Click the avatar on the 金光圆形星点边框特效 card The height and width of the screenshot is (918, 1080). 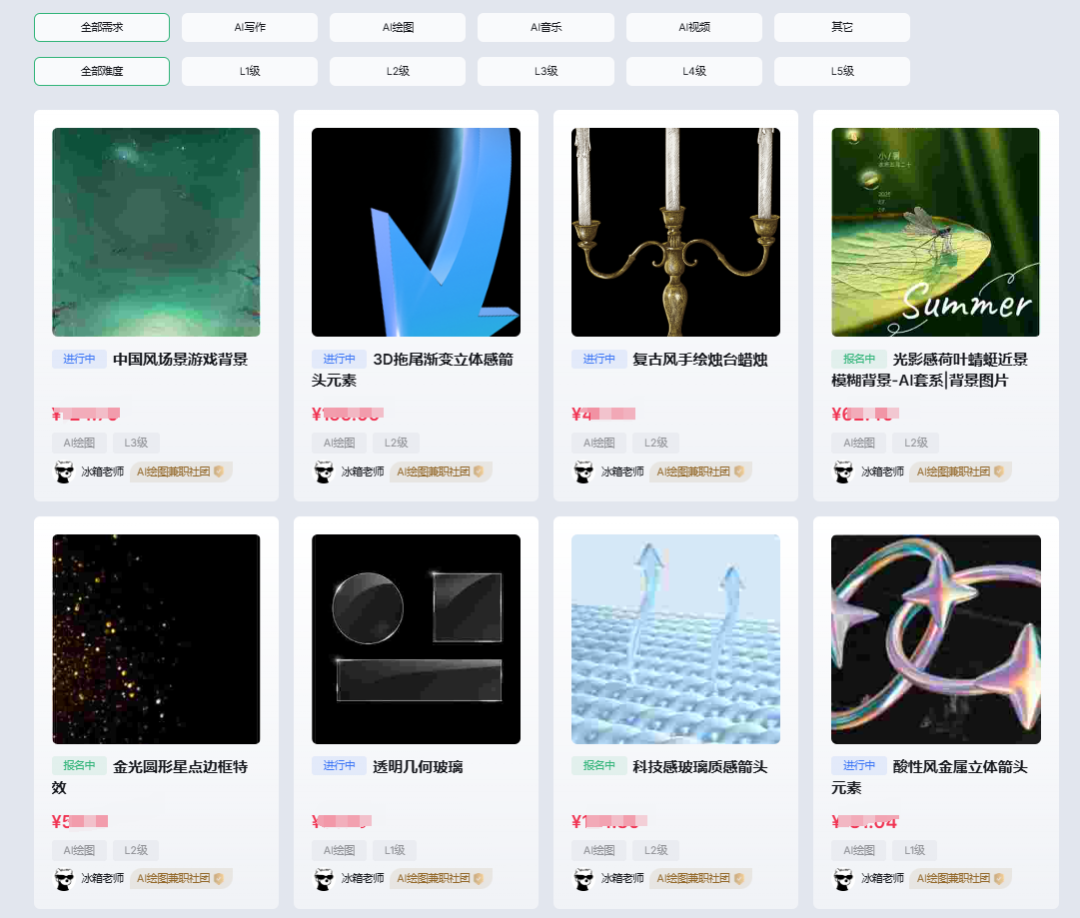[64, 879]
